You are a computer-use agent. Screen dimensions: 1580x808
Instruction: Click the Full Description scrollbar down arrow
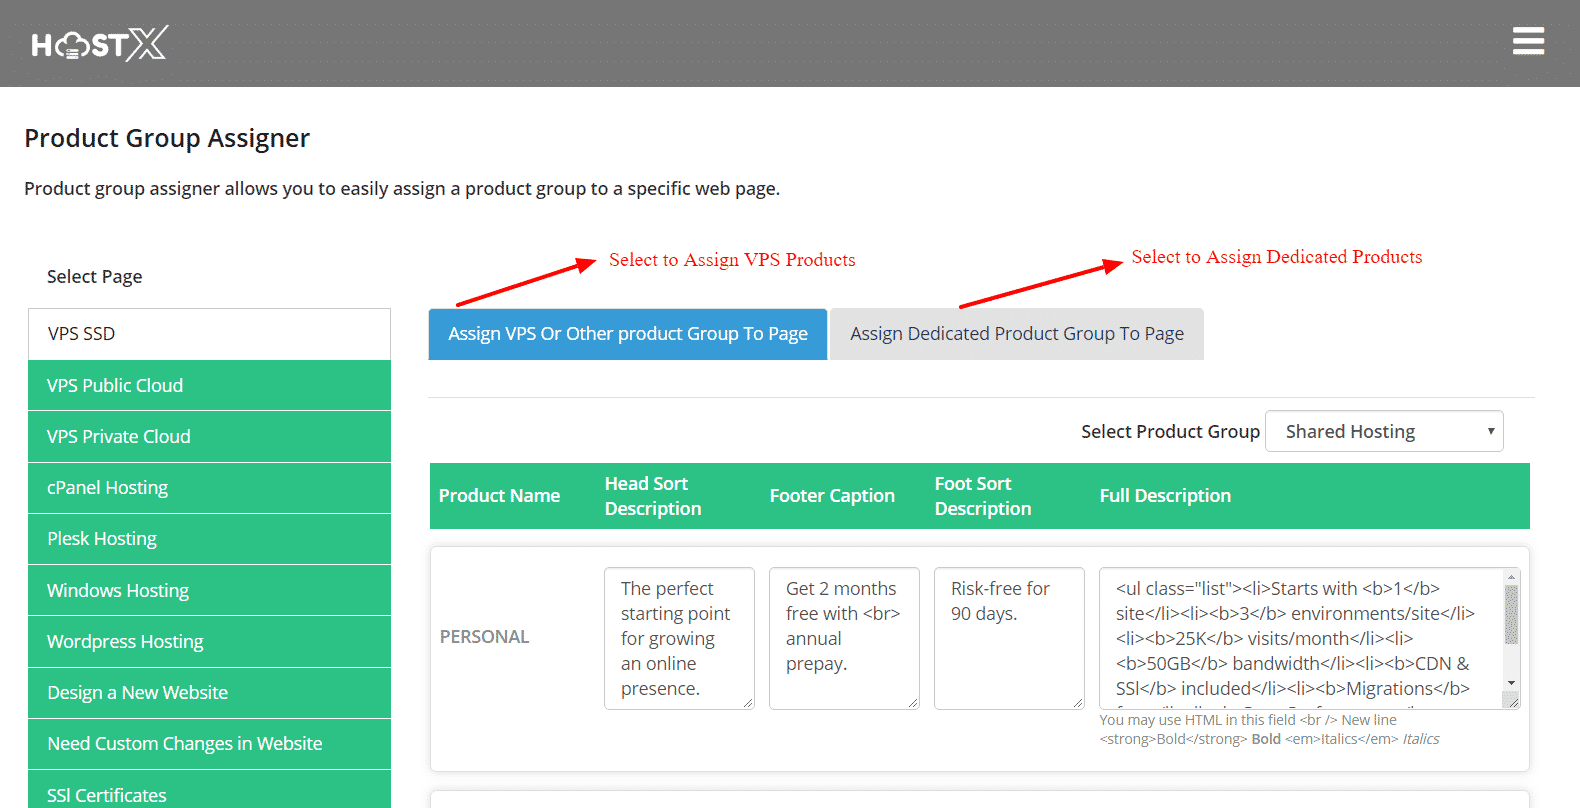tap(1511, 683)
